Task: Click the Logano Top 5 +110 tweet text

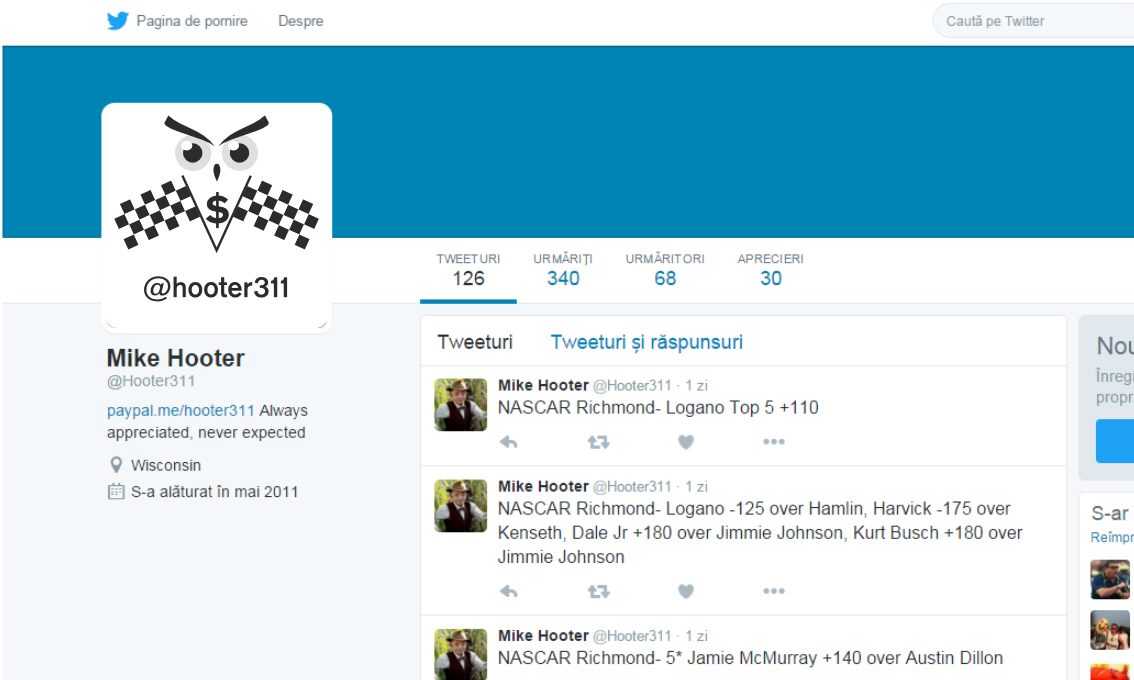Action: coord(658,407)
